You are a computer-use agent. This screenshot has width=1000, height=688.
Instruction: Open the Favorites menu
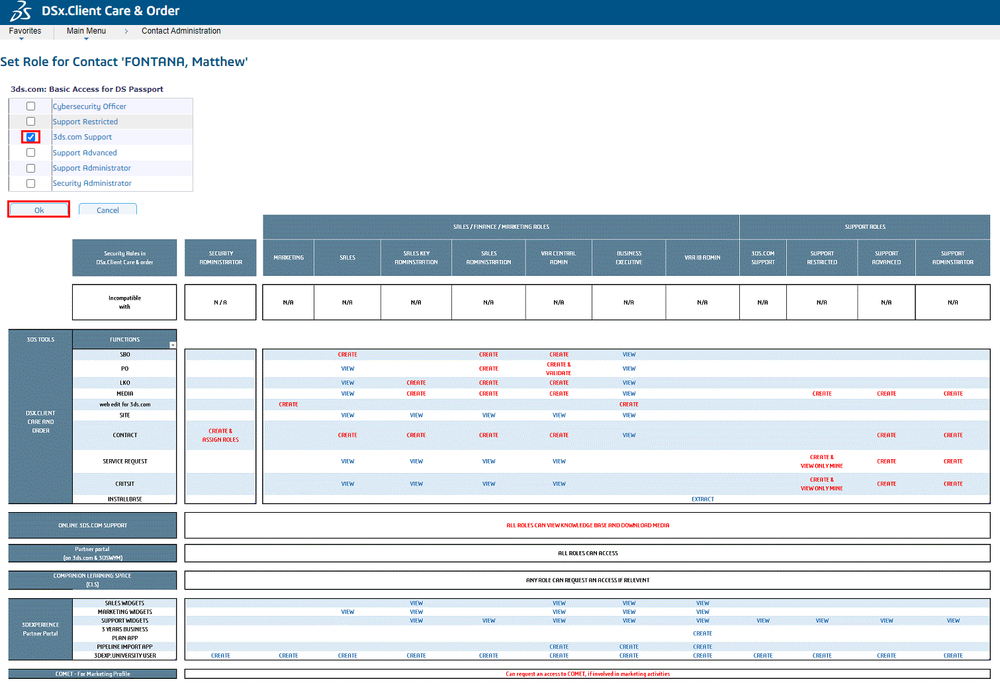tap(25, 31)
